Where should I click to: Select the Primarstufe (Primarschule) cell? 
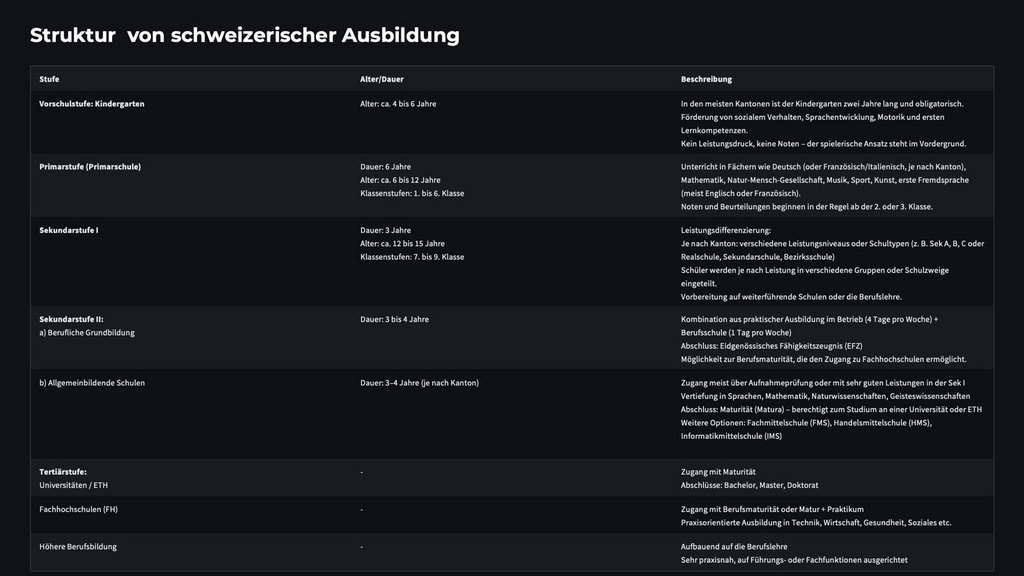click(x=90, y=167)
